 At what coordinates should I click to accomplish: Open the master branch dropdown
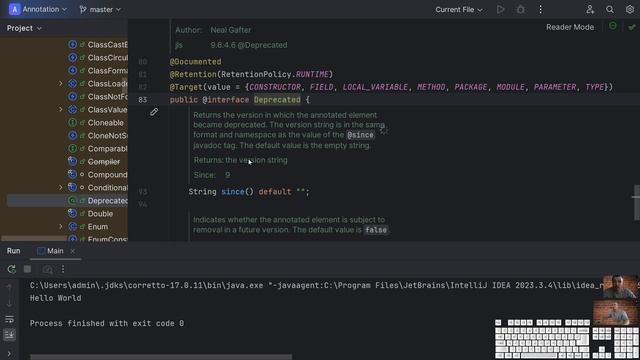[x=100, y=9]
